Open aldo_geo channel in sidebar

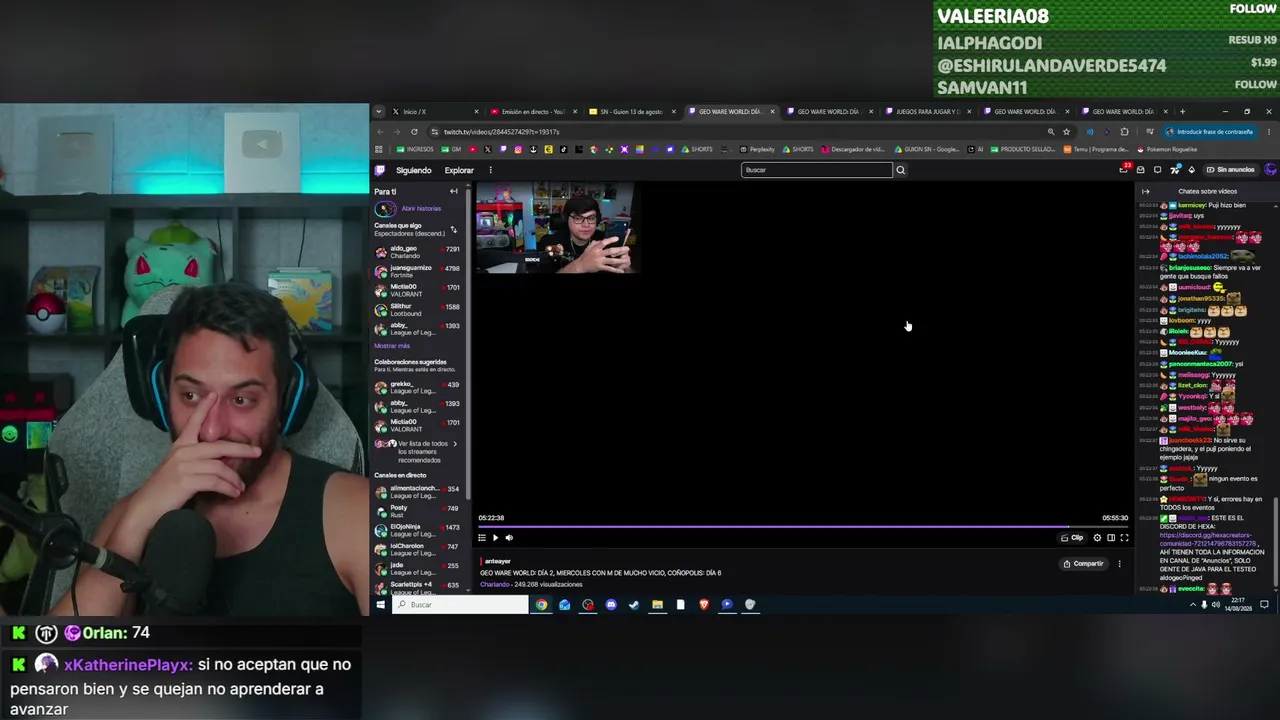coord(418,252)
